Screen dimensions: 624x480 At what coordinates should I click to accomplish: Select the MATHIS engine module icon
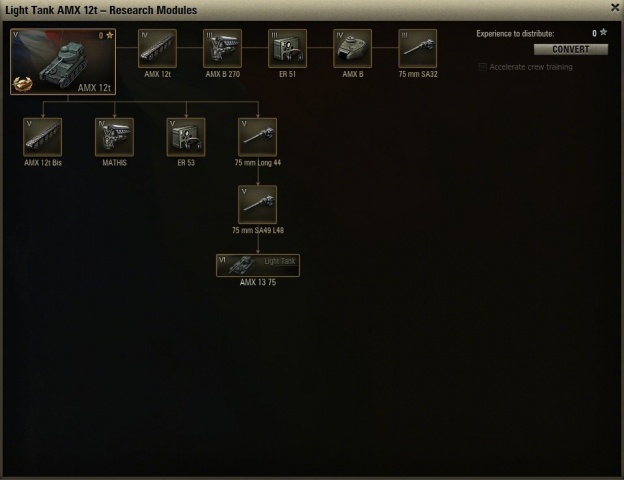click(114, 137)
